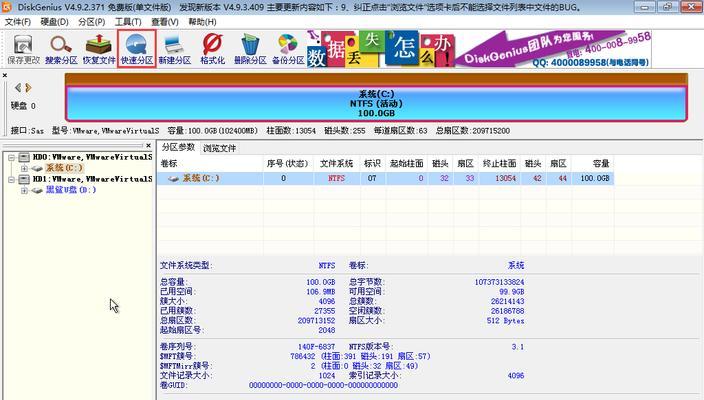Expand the 黑鲨U盘(D:) tree node
Viewport: 704px width, 400px height.
[x=24, y=190]
